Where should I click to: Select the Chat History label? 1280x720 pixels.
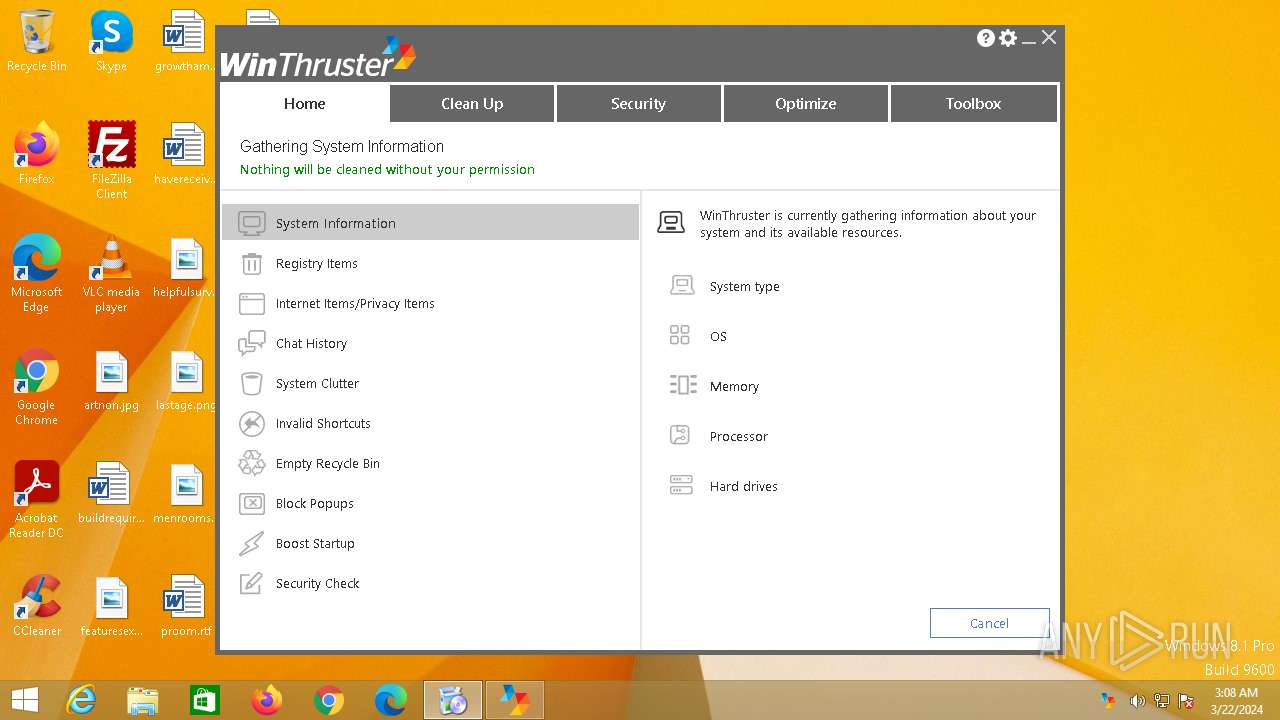point(311,343)
